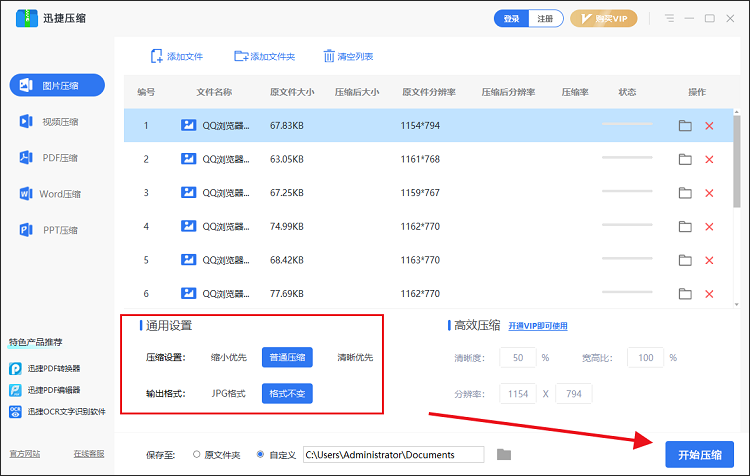Click the resolution width field 1154
This screenshot has height=476, width=750.
tap(518, 394)
